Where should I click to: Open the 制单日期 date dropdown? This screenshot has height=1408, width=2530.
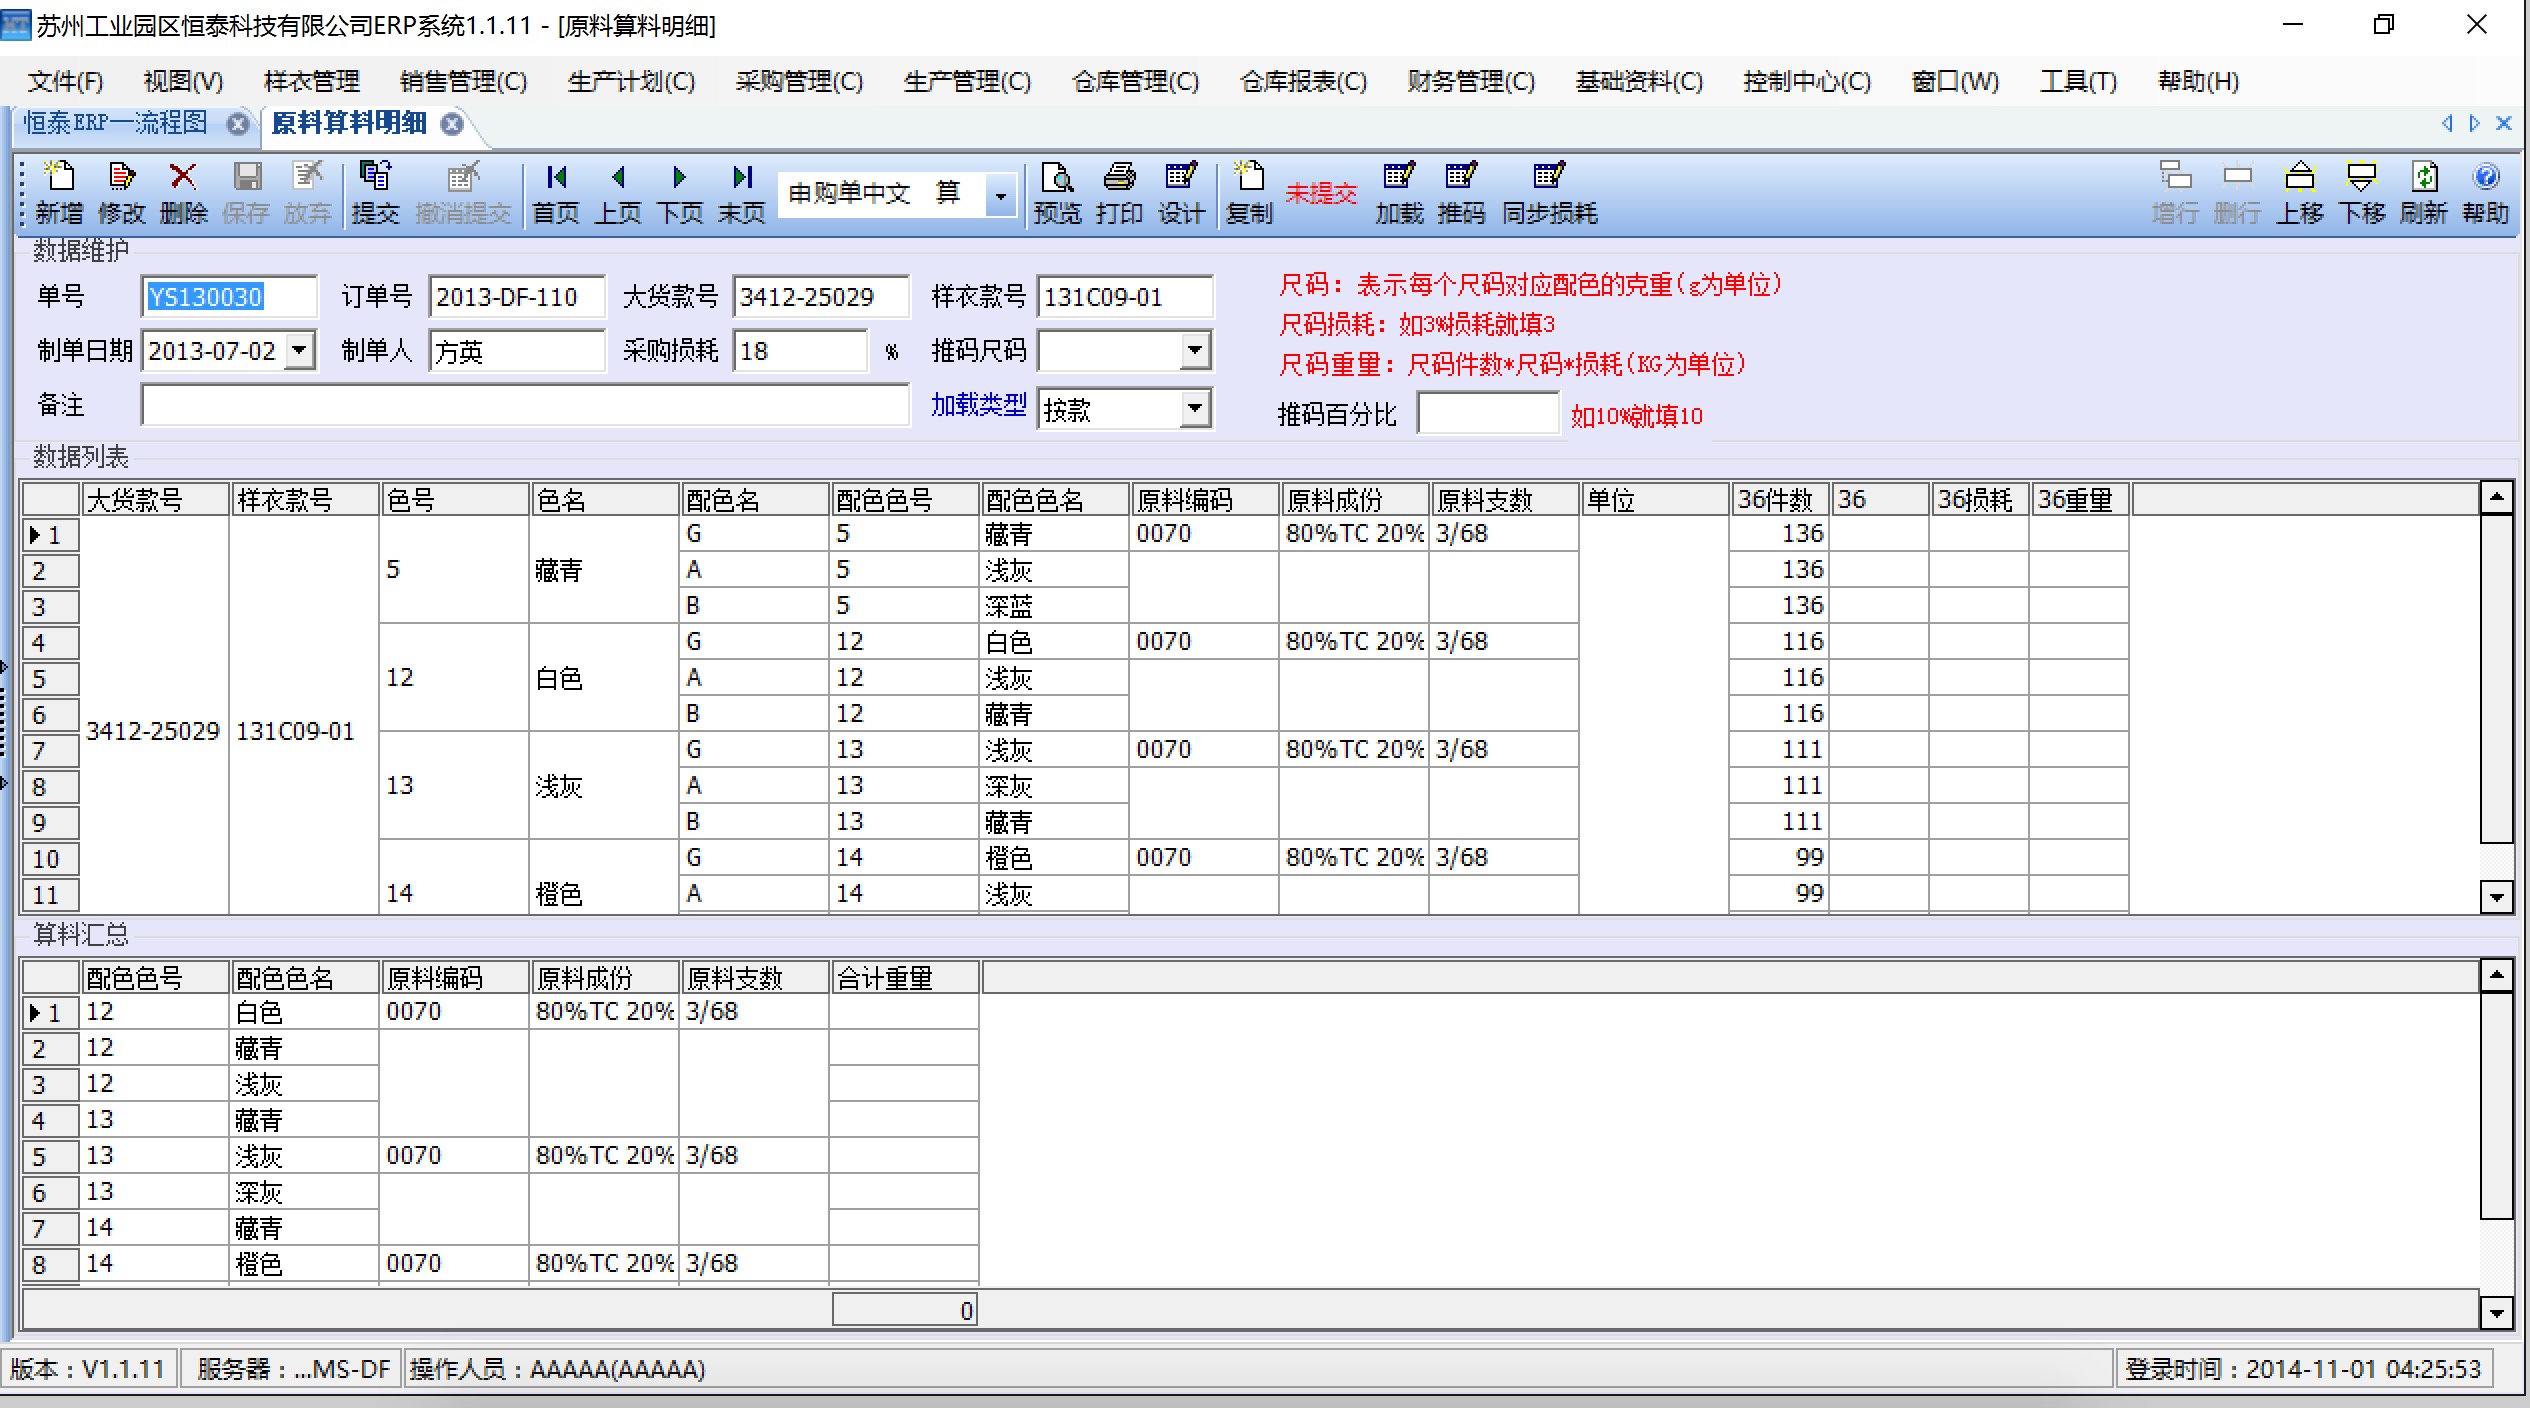pyautogui.click(x=299, y=351)
